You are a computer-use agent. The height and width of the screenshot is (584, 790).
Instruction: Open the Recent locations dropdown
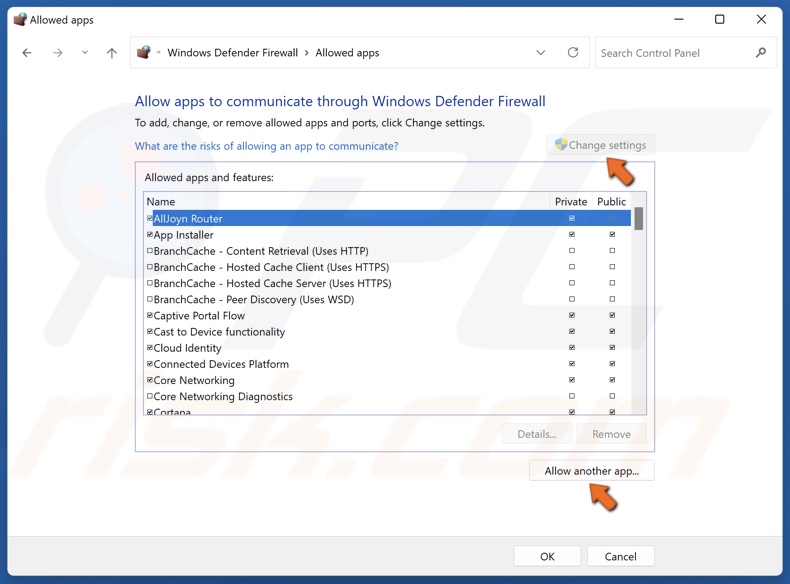(x=85, y=53)
